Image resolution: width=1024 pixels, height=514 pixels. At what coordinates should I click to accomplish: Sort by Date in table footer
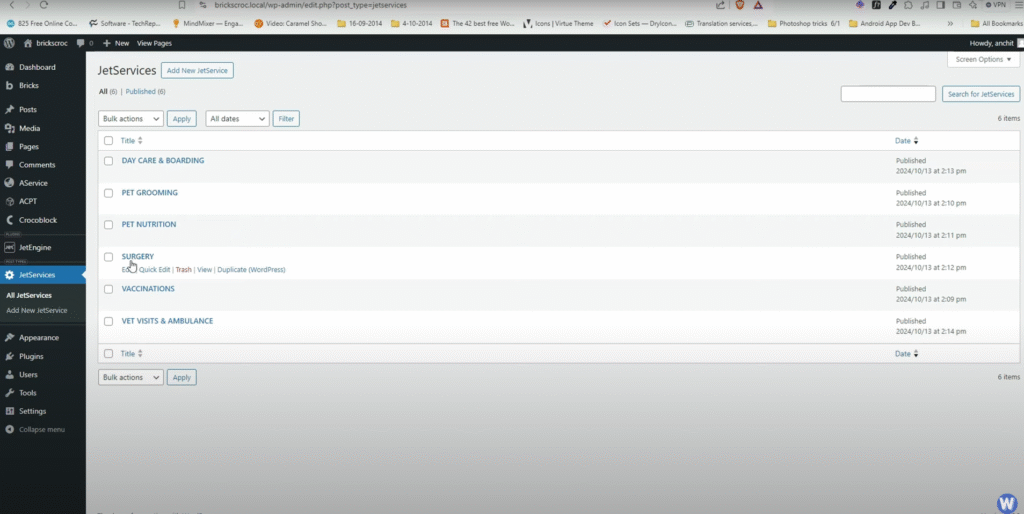pyautogui.click(x=906, y=353)
